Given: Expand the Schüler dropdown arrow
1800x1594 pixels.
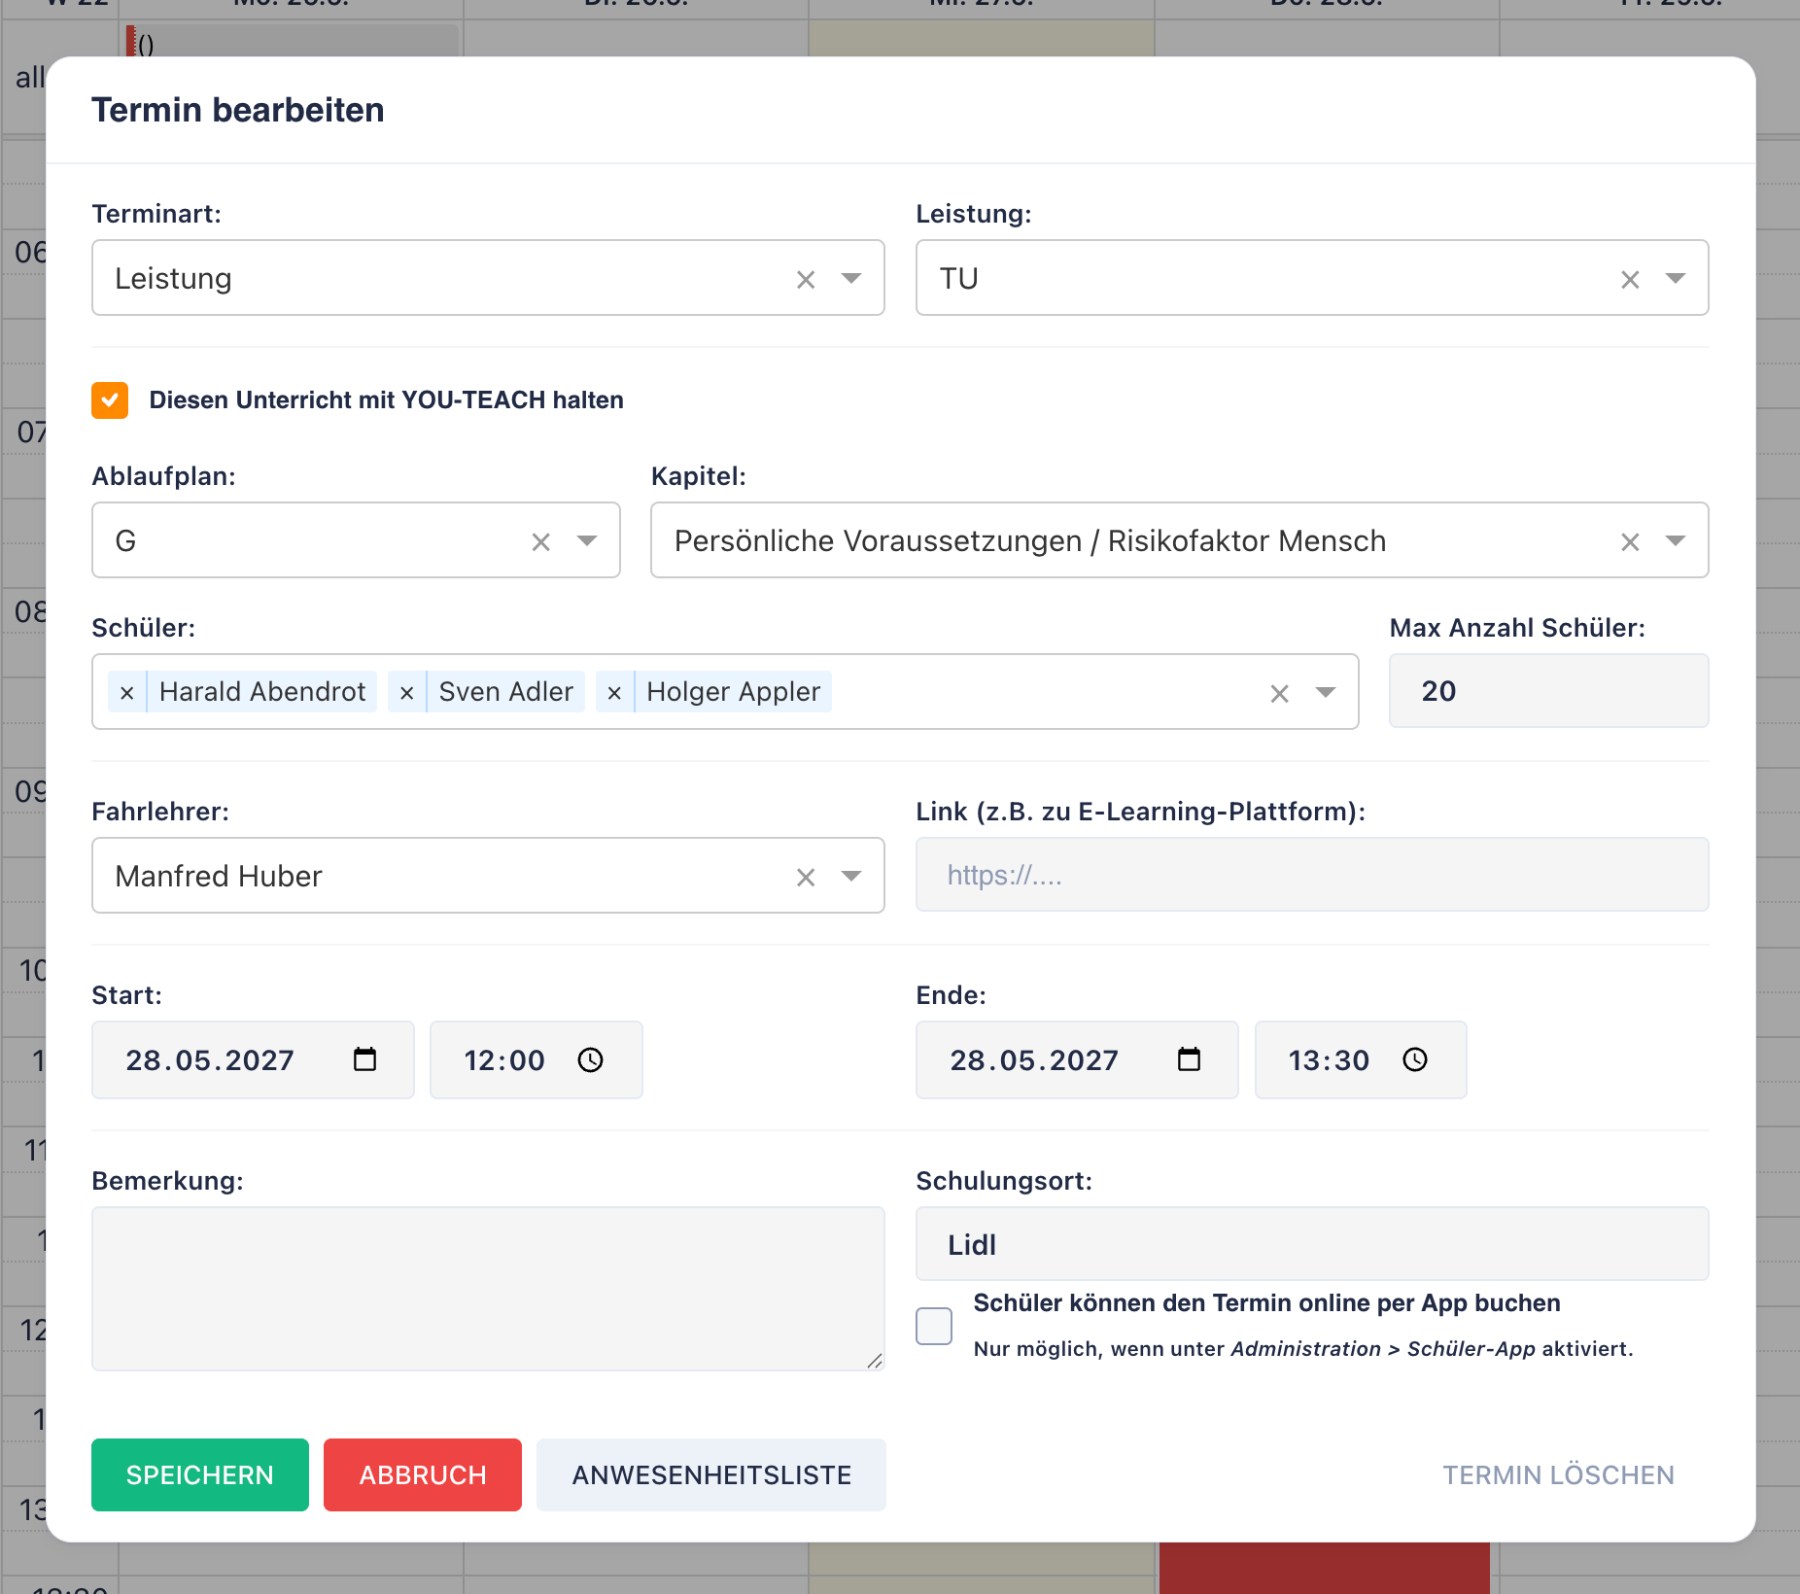Looking at the screenshot, I should 1325,692.
